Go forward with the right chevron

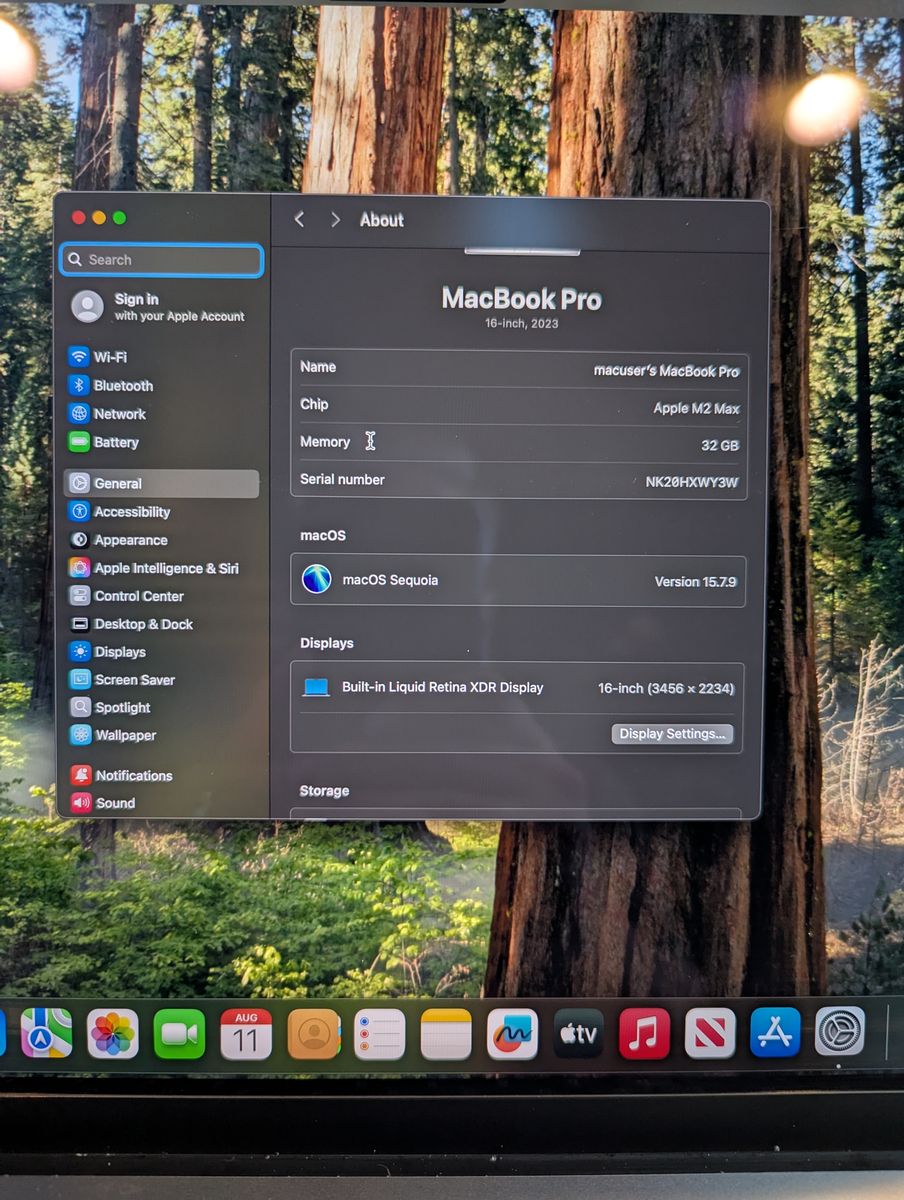point(335,219)
